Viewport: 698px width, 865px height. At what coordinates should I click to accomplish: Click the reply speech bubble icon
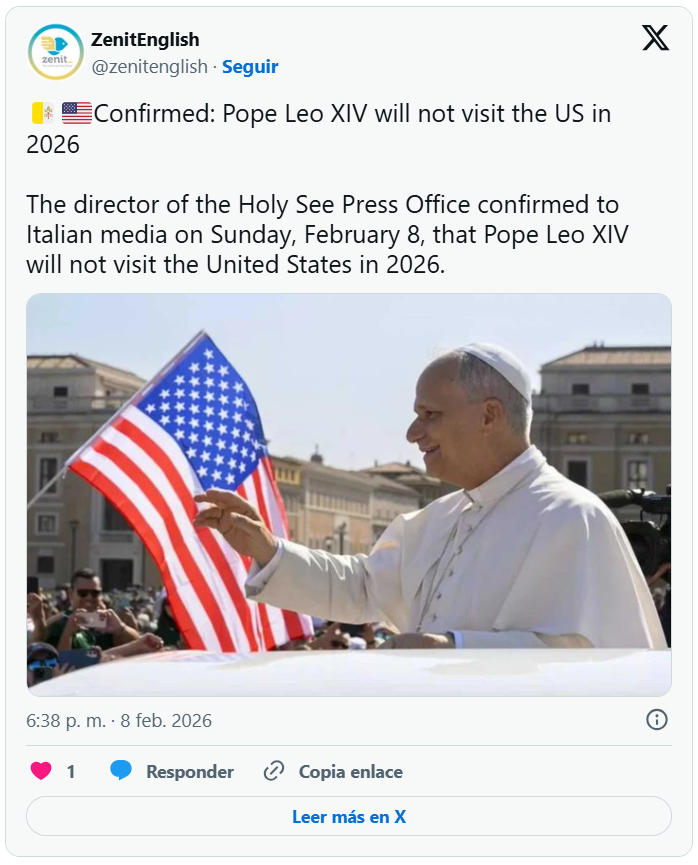coord(121,771)
